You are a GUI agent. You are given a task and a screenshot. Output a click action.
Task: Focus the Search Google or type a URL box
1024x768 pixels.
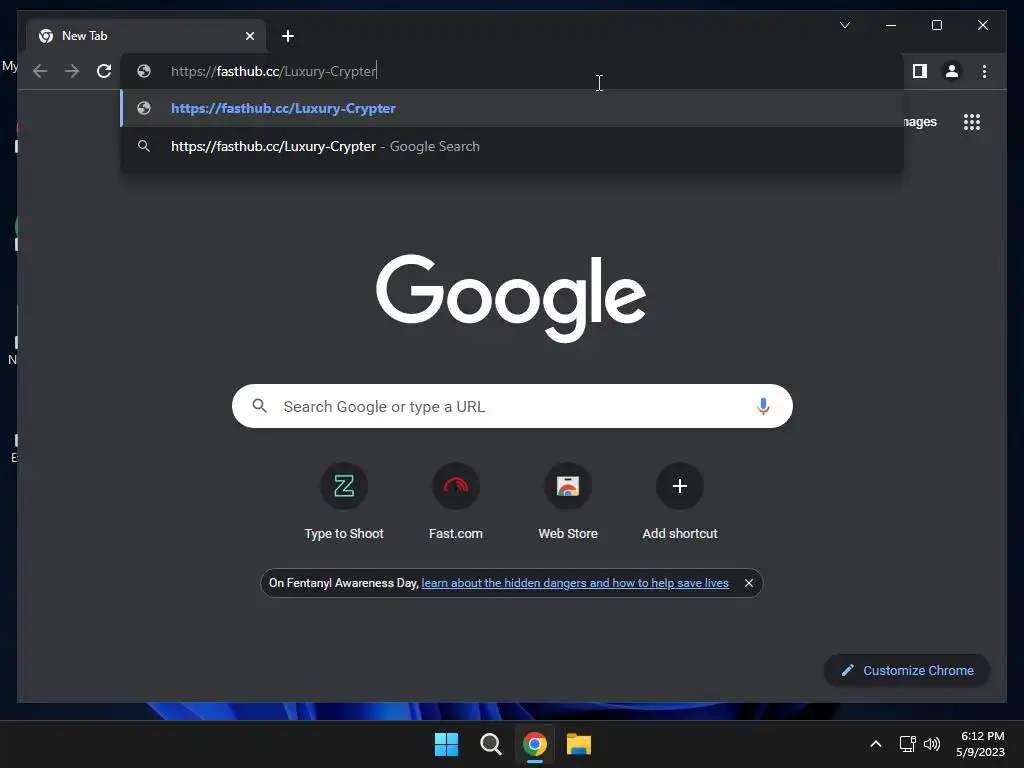pyautogui.click(x=512, y=406)
